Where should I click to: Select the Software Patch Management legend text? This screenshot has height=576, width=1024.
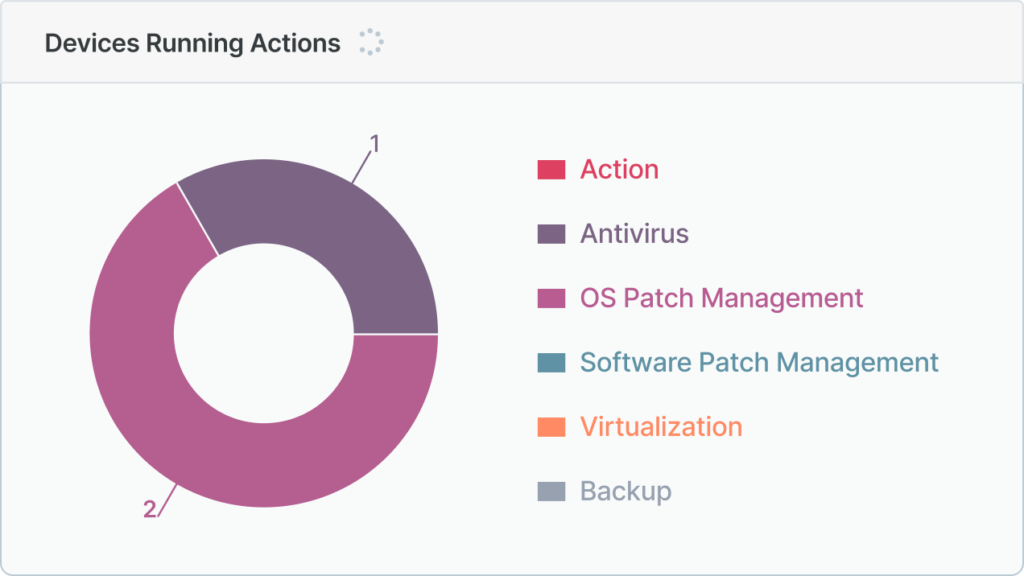(x=759, y=362)
